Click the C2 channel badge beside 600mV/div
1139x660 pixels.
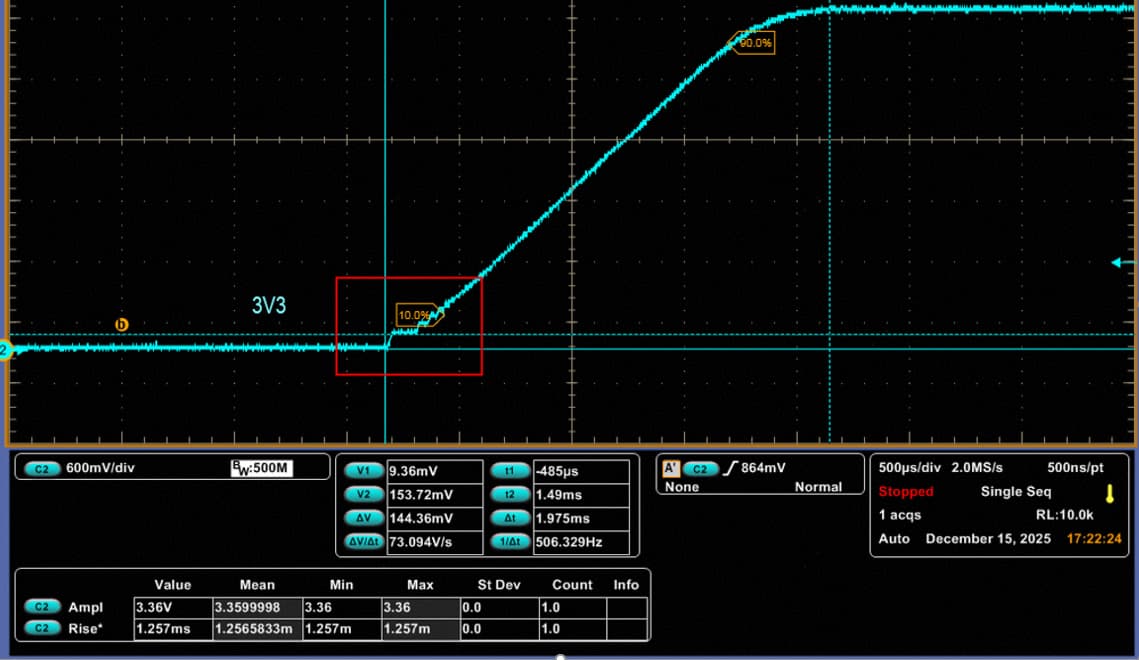(43, 468)
